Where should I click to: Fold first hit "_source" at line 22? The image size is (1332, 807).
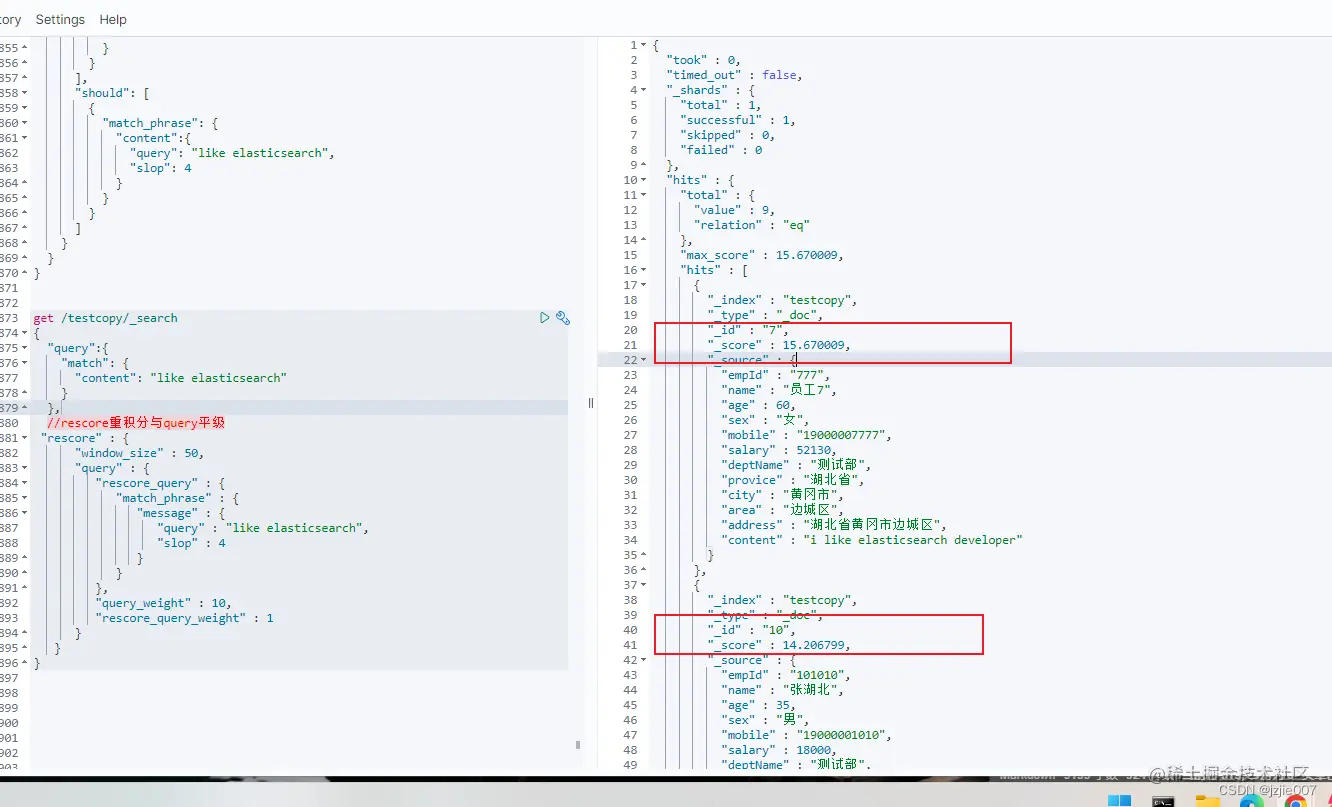(x=643, y=360)
